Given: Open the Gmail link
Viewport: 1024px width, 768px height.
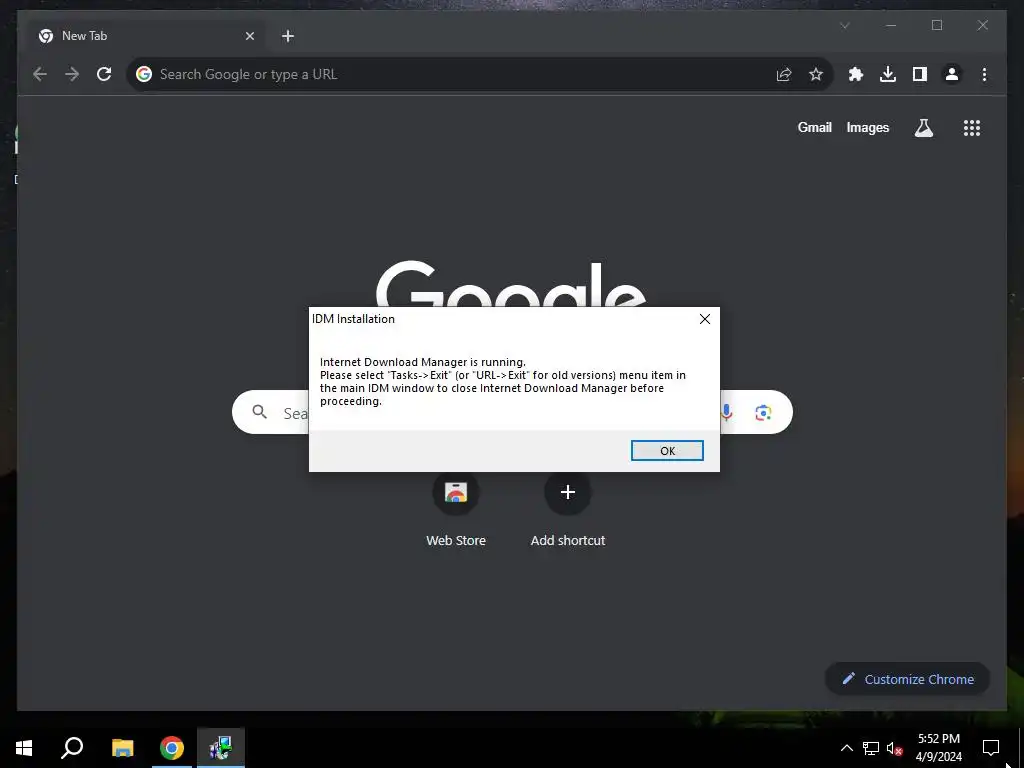Looking at the screenshot, I should click(814, 127).
